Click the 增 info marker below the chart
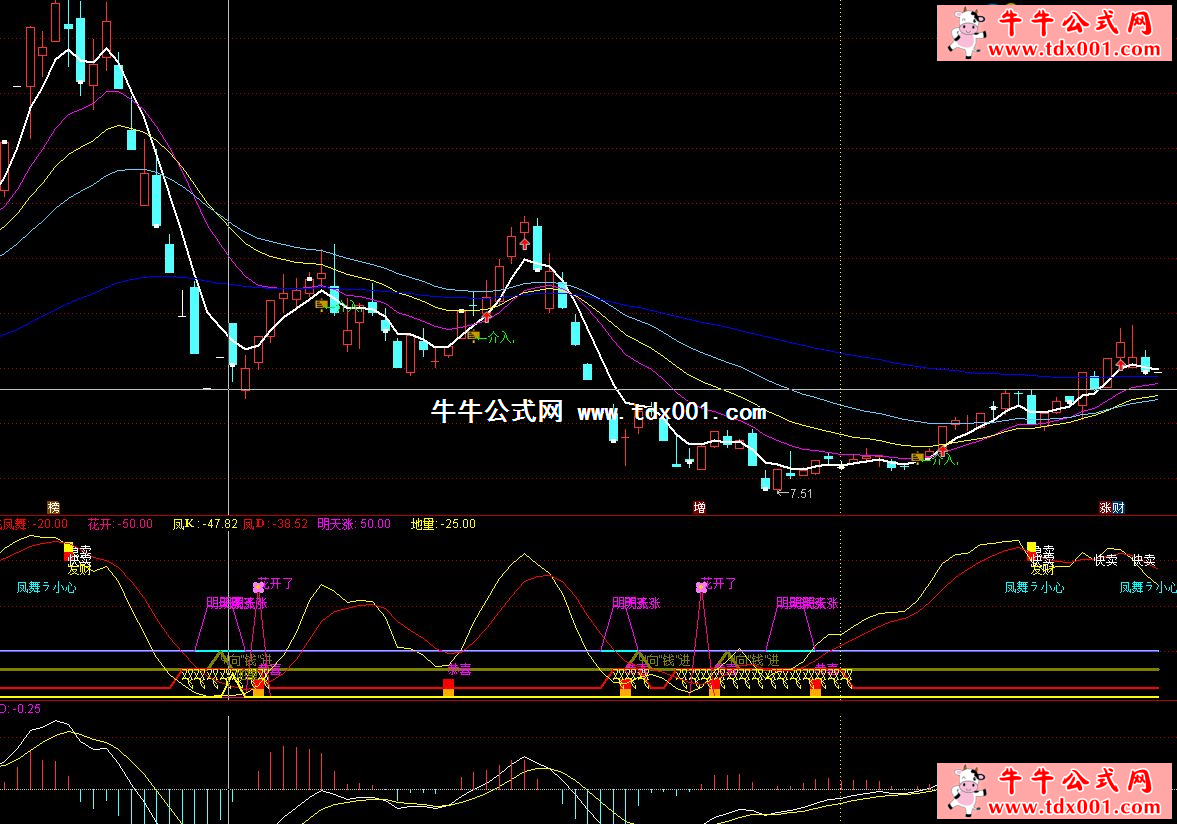This screenshot has width=1177, height=824. click(699, 508)
